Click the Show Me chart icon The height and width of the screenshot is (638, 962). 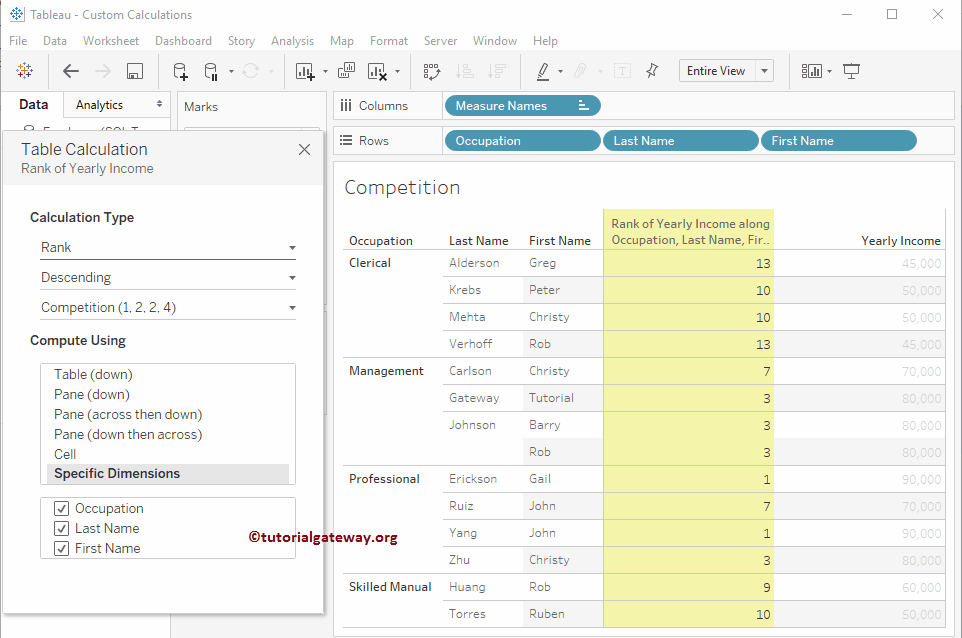[812, 71]
